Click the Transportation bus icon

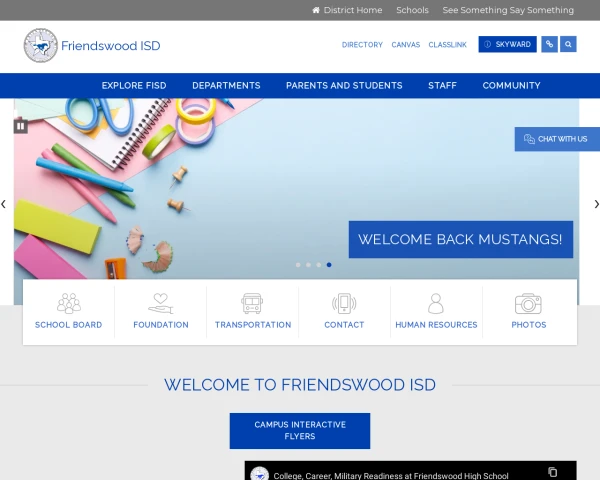tap(252, 303)
